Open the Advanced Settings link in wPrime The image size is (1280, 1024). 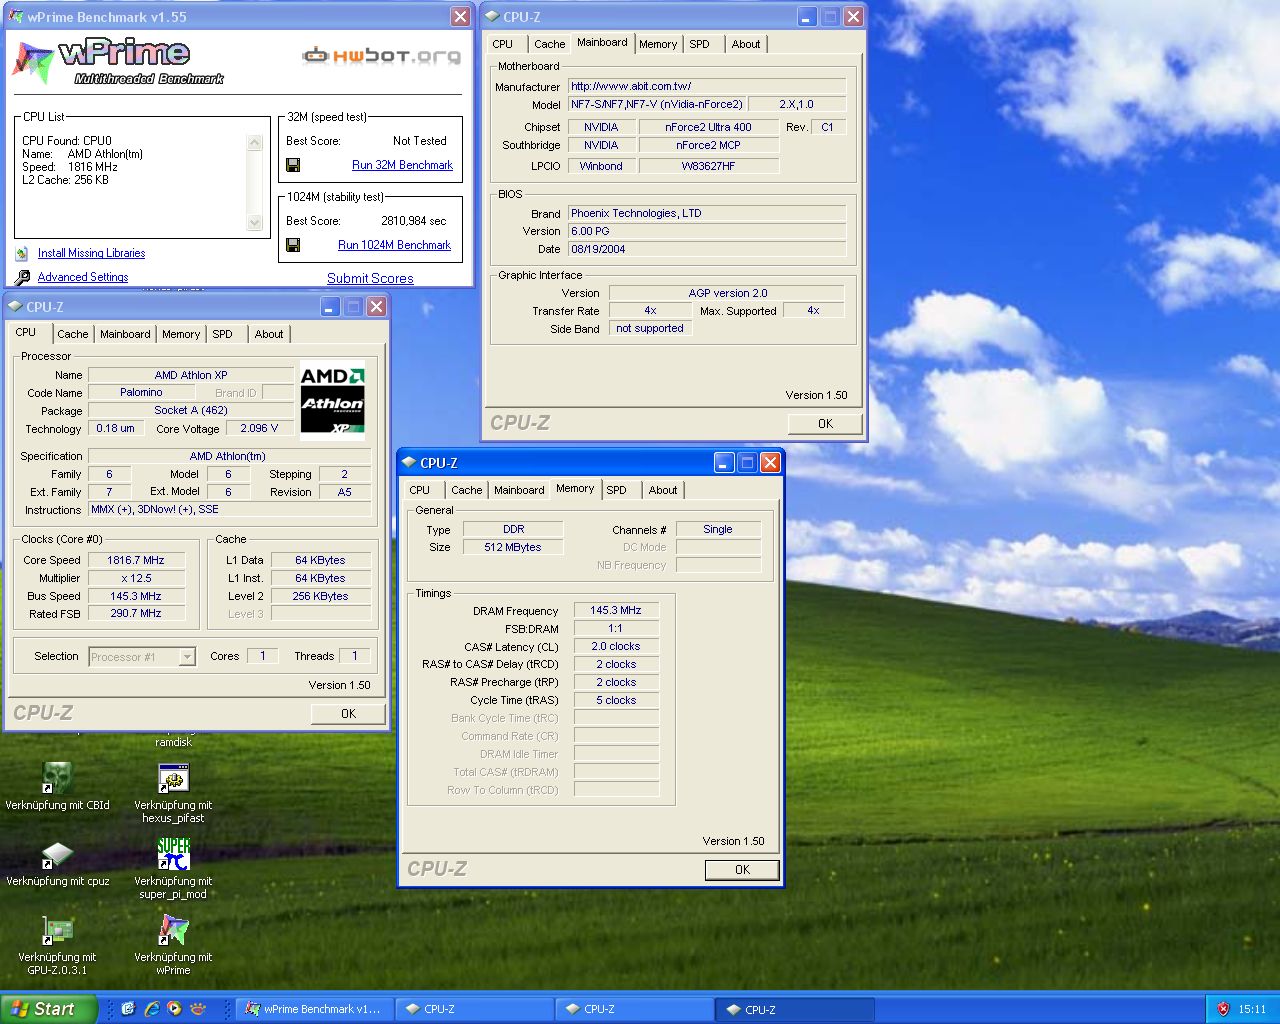pos(83,277)
